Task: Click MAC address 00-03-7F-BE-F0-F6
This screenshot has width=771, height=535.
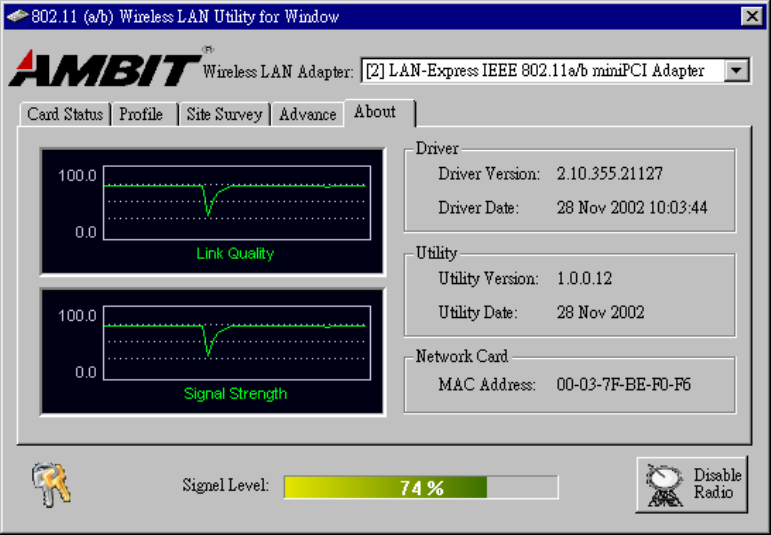Action: coord(623,384)
